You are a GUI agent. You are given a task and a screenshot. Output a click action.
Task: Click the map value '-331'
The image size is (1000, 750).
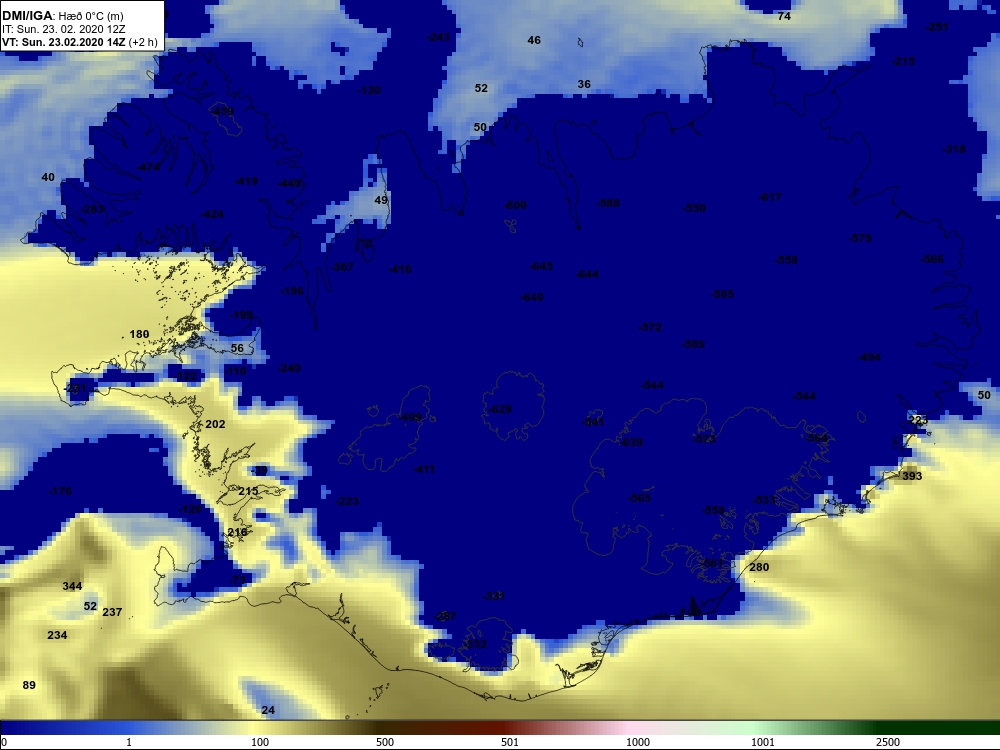(x=494, y=596)
